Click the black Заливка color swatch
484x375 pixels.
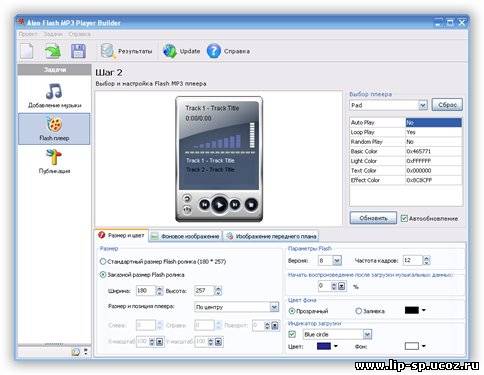411,310
